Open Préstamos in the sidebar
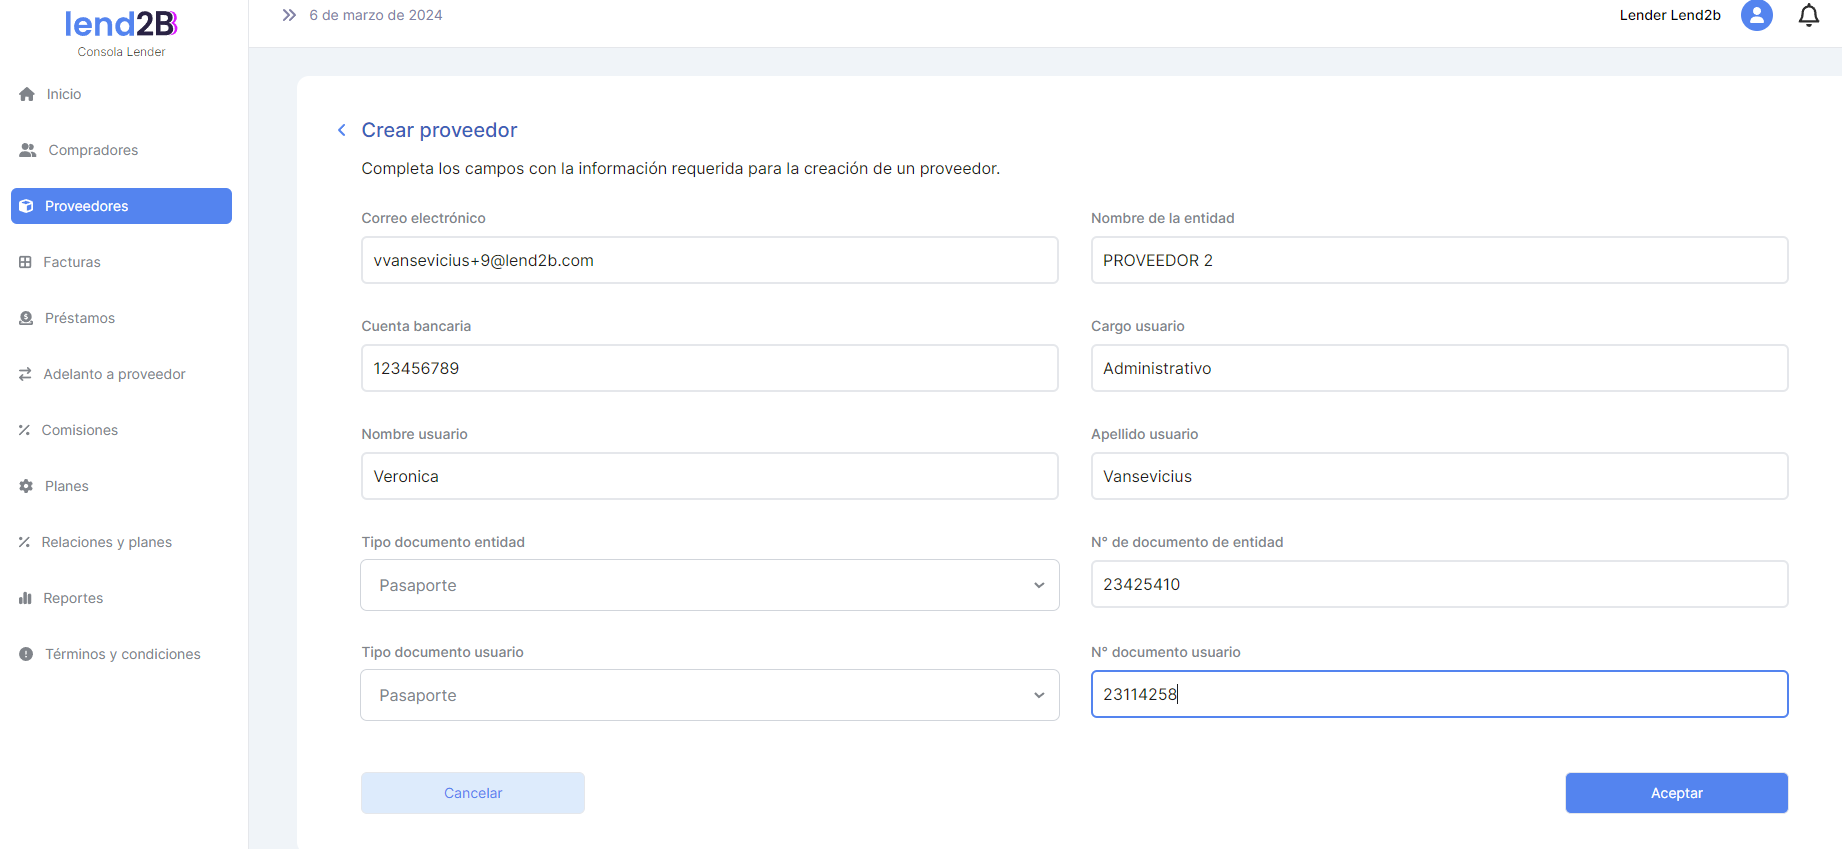Viewport: 1842px width, 849px height. [80, 318]
